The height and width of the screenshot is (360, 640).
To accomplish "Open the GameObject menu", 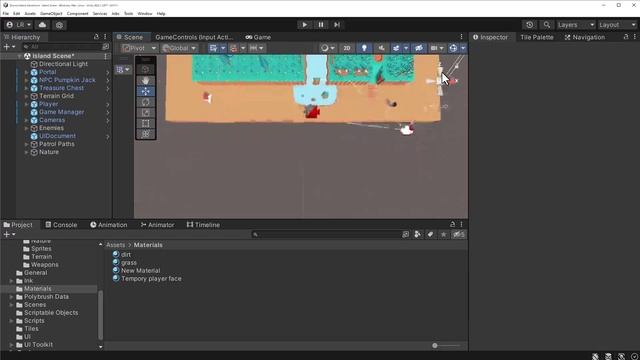I will click(x=51, y=13).
